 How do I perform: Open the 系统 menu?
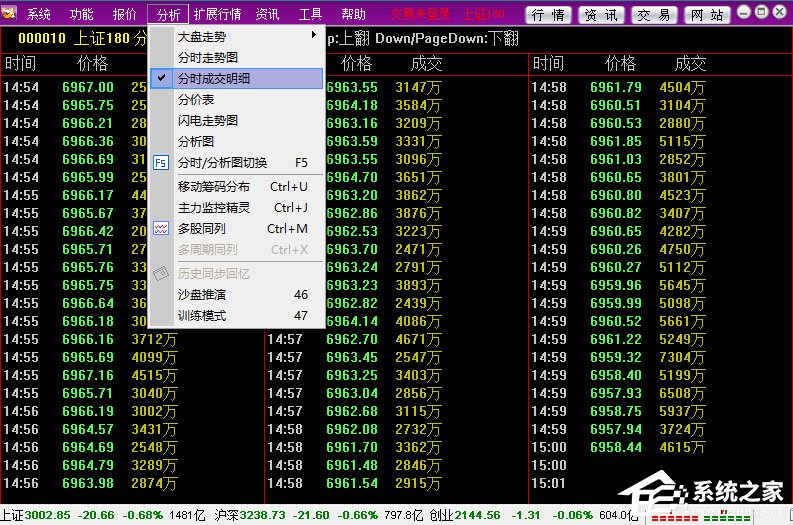38,14
